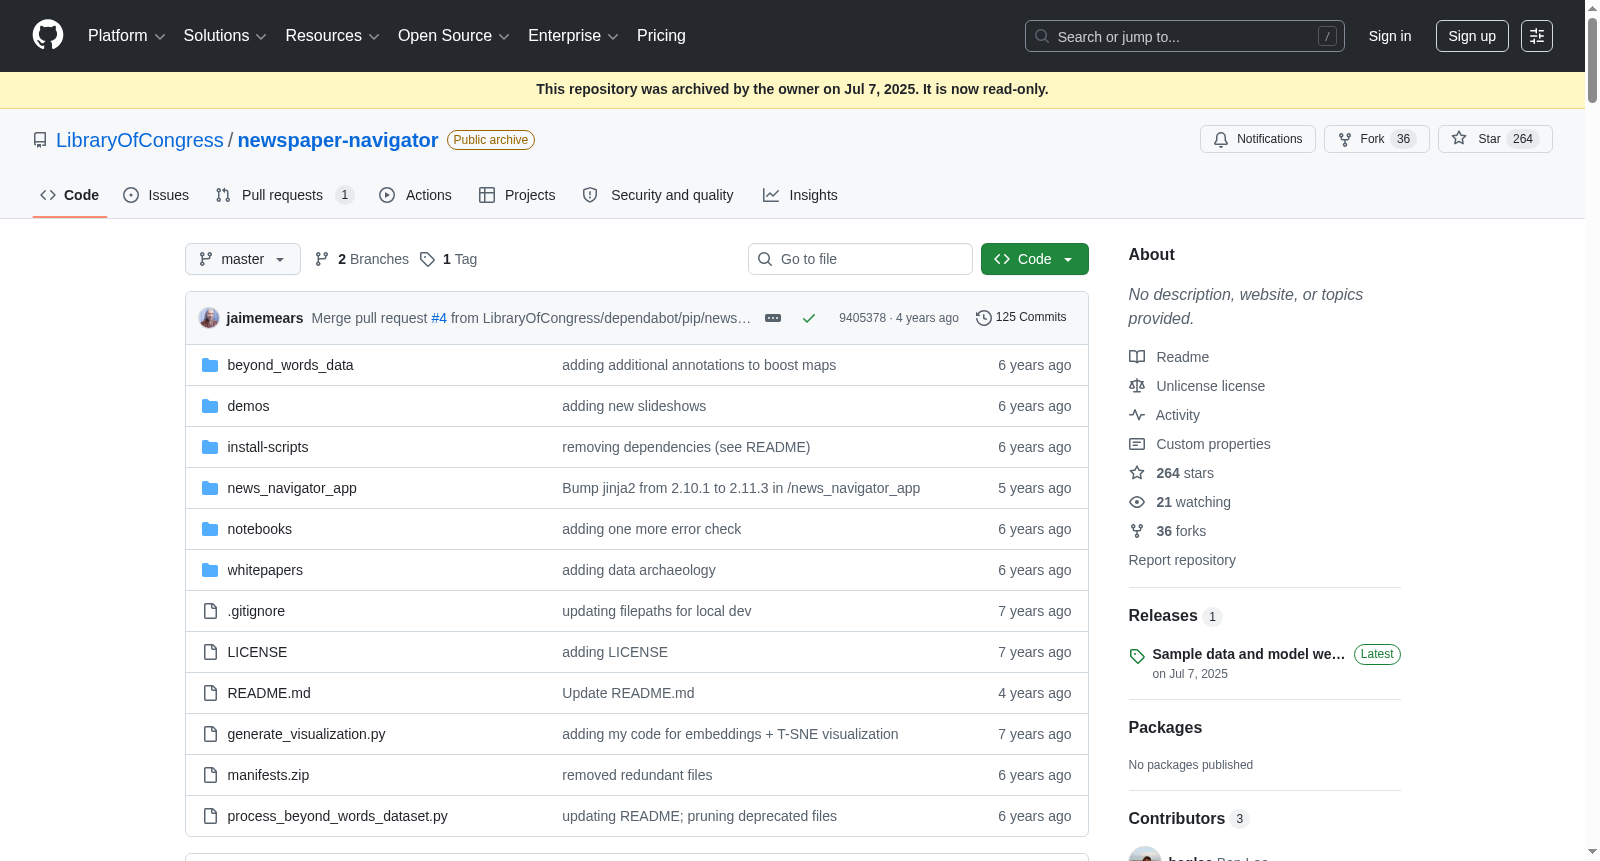
Task: Expand the Open Source menu
Action: pyautogui.click(x=454, y=36)
